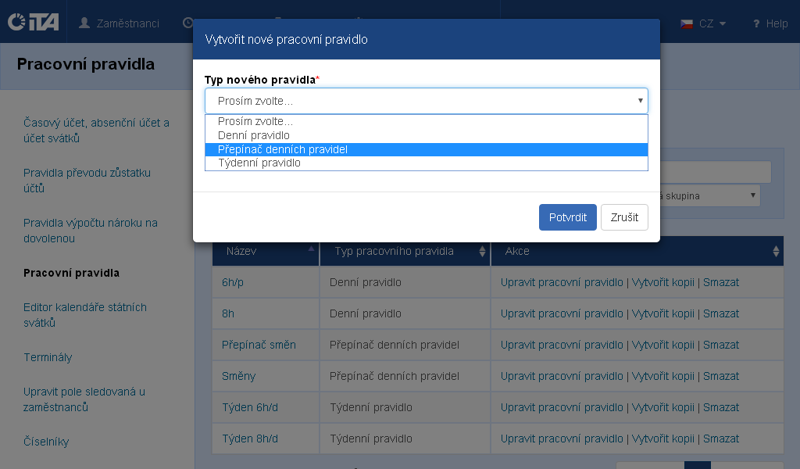Viewport: 800px width, 469px height.
Task: Click sort arrows in Akce column
Action: (776, 251)
